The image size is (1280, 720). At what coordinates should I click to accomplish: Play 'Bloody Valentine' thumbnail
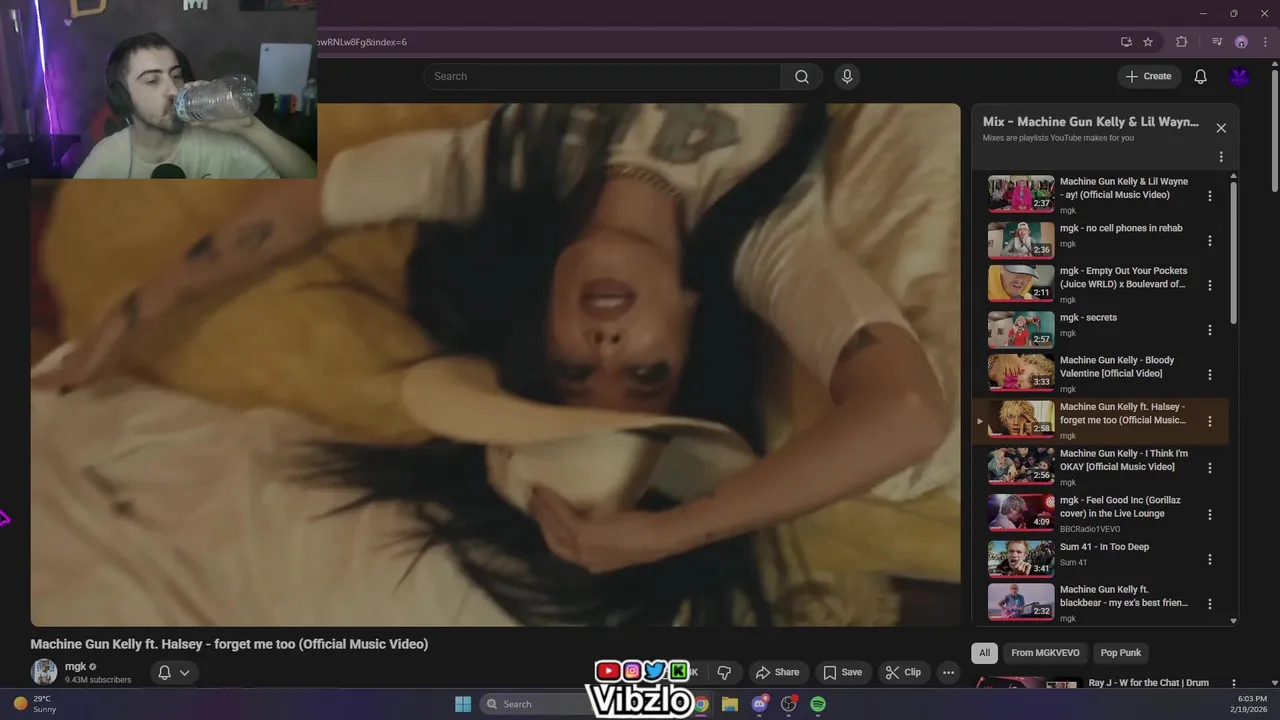click(x=1021, y=372)
